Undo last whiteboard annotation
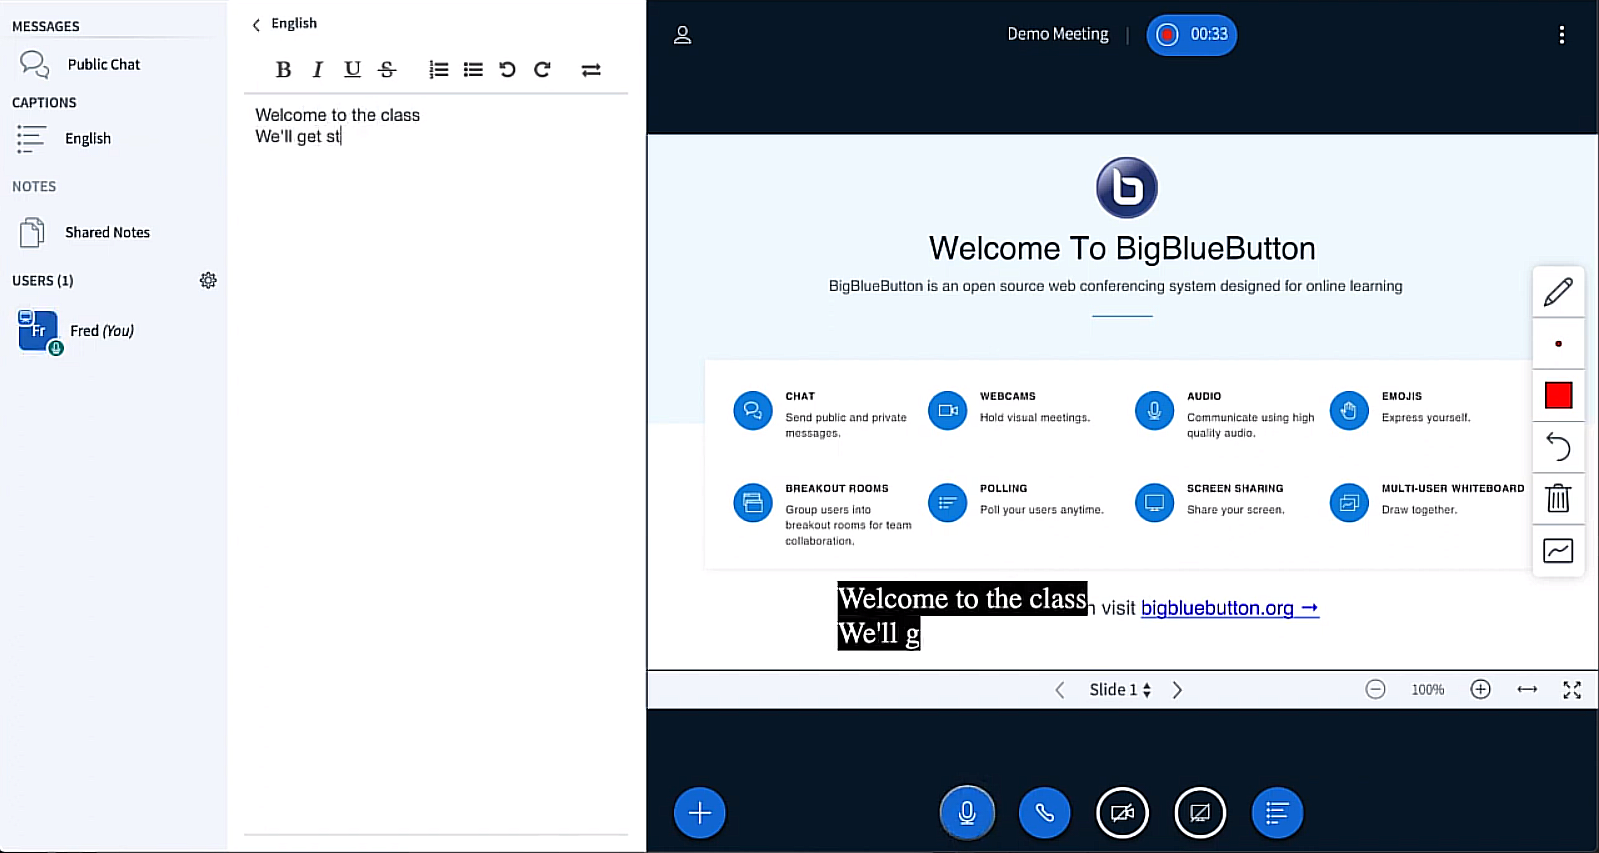The image size is (1599, 853). (x=1558, y=447)
